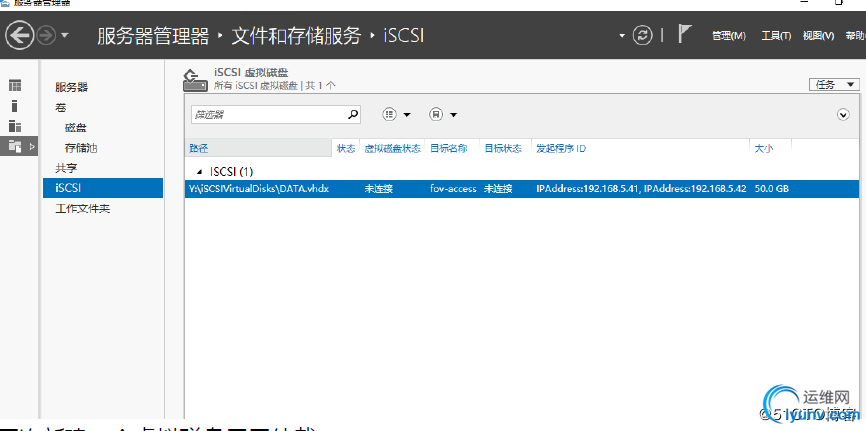Open navigation history dropdown arrow
Viewport: 866px width, 431px height.
(65, 36)
